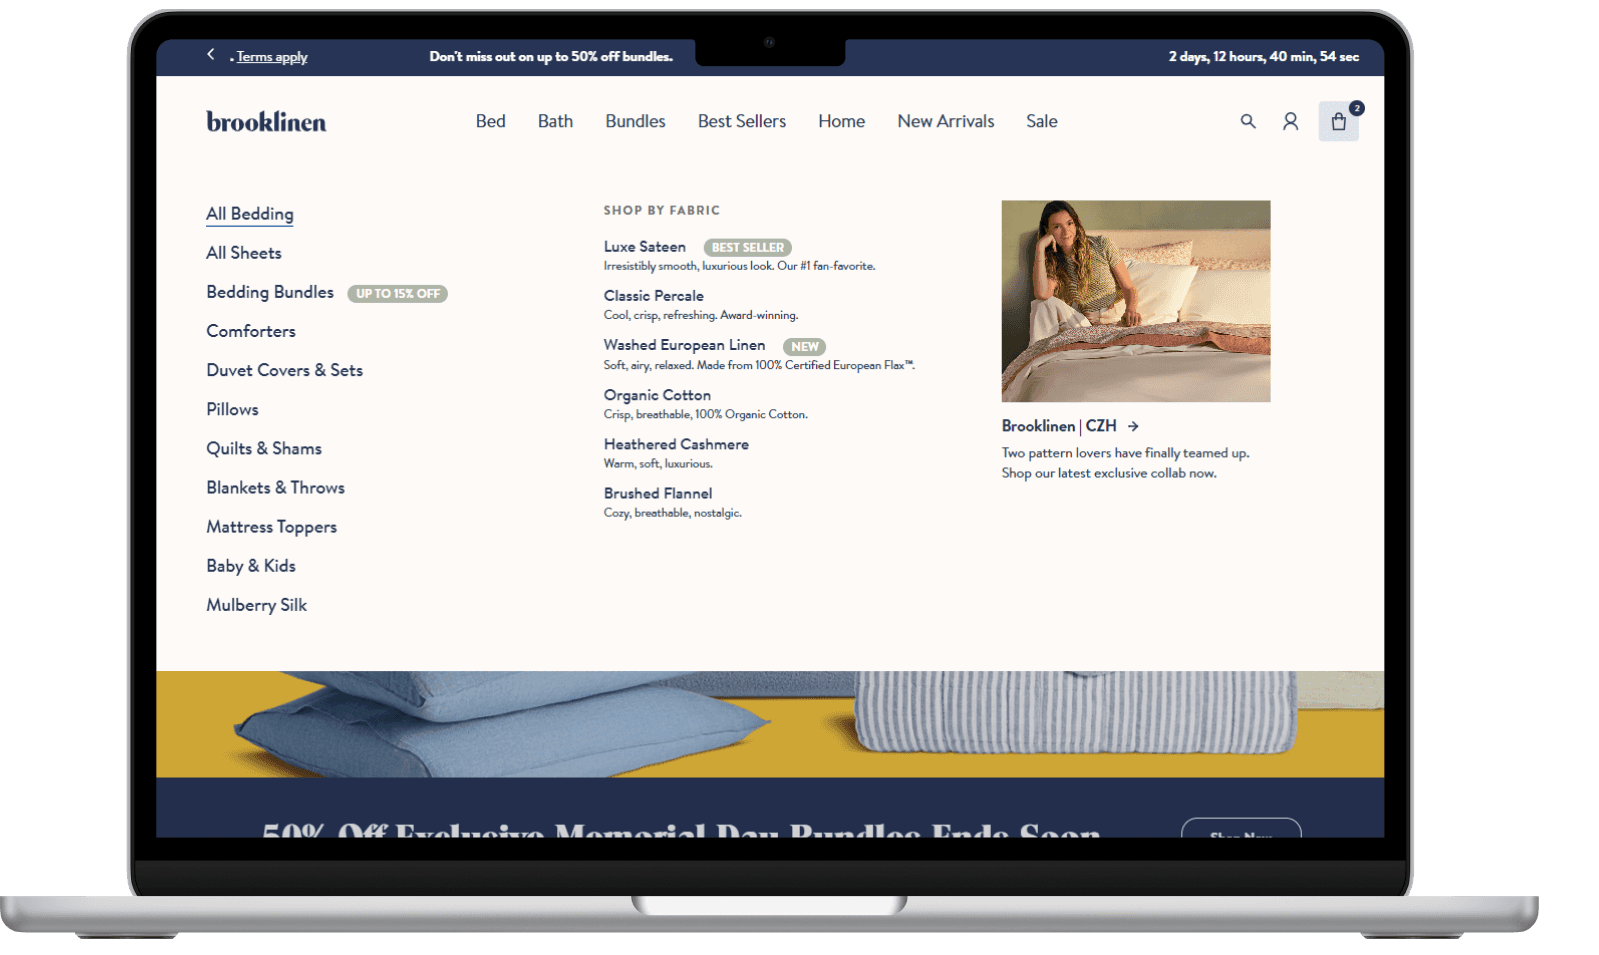This screenshot has width=1599, height=955.
Task: Open Blankets & Throws
Action: [276, 487]
